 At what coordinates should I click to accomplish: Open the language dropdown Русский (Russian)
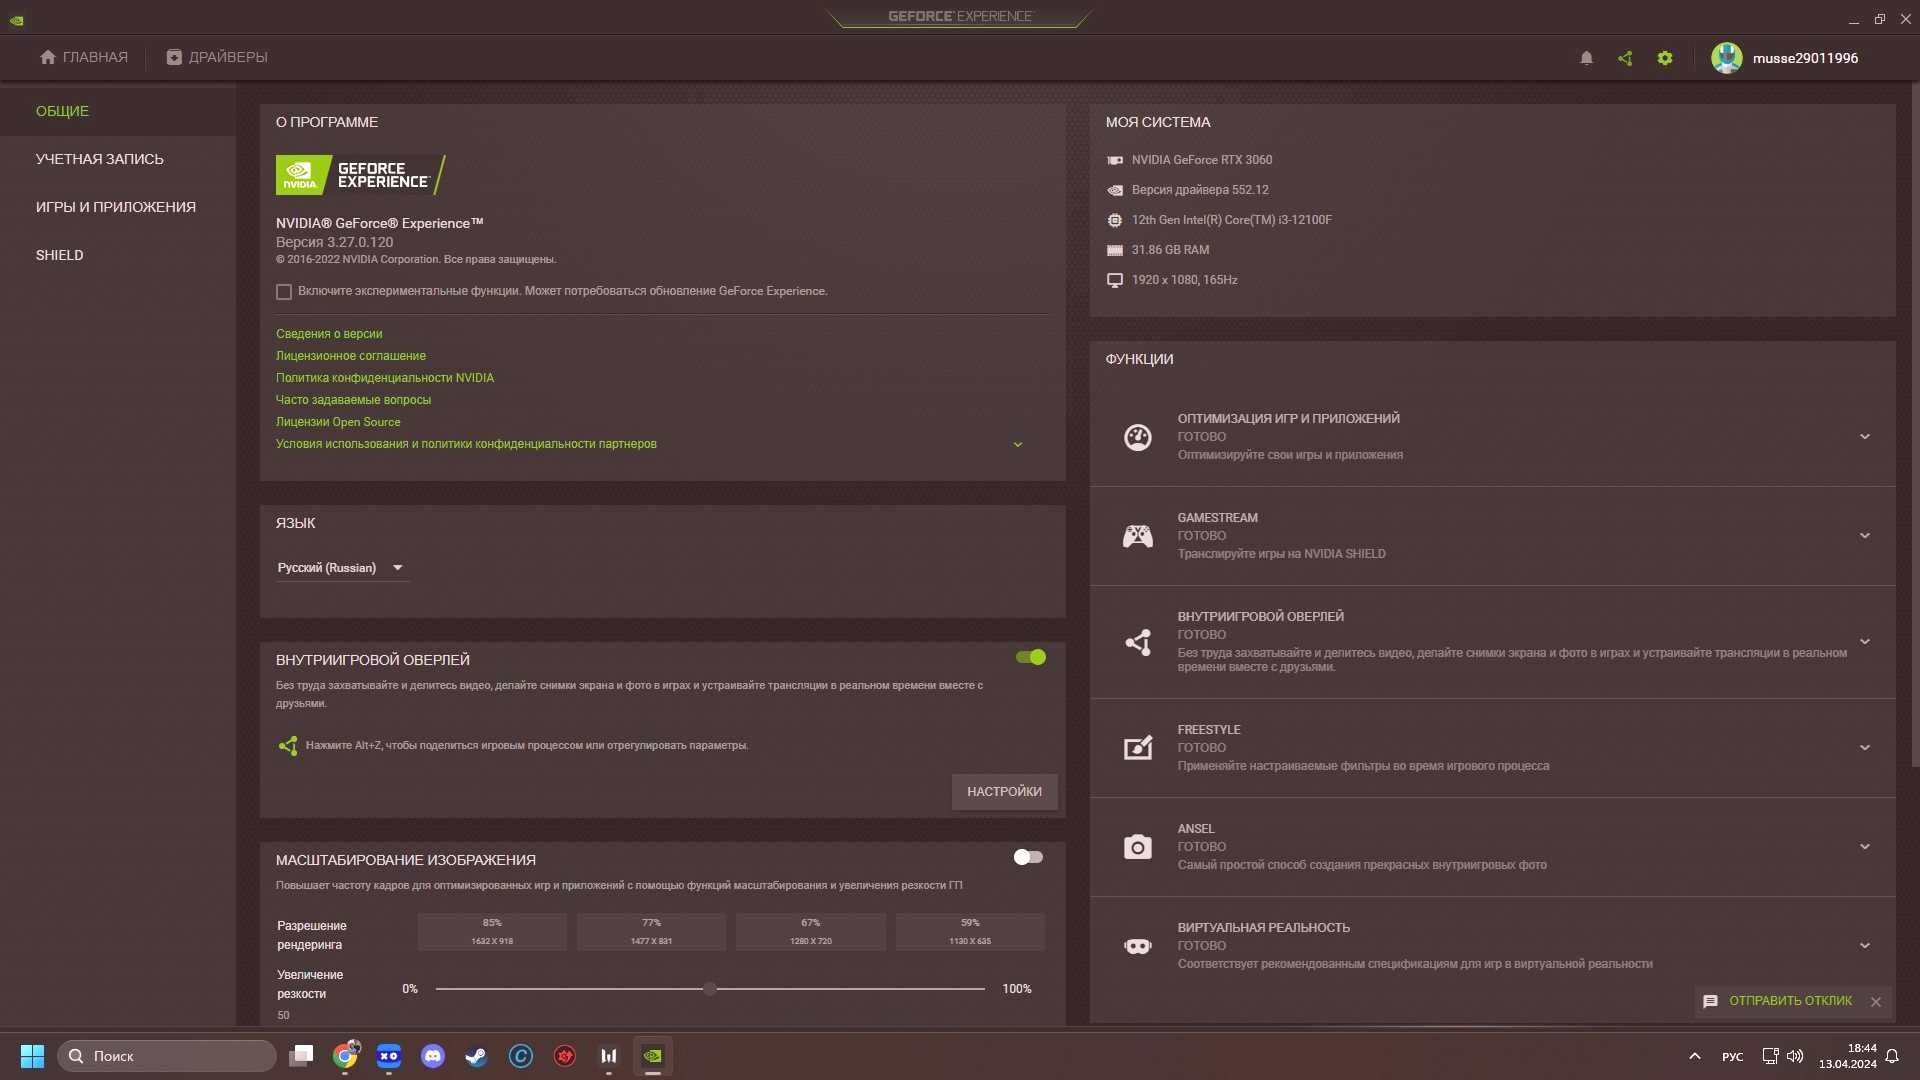[x=342, y=568]
